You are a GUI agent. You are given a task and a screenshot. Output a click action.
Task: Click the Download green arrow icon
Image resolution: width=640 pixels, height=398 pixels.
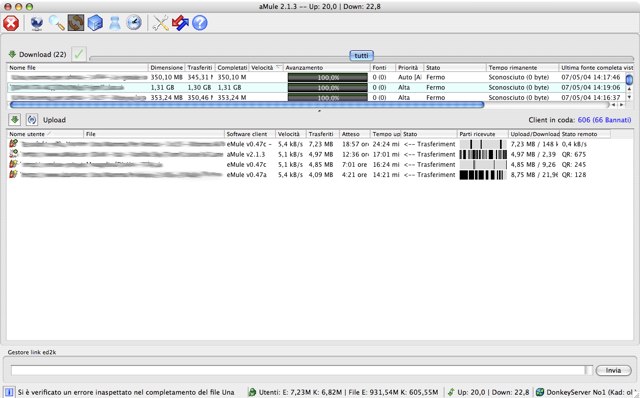(12, 54)
